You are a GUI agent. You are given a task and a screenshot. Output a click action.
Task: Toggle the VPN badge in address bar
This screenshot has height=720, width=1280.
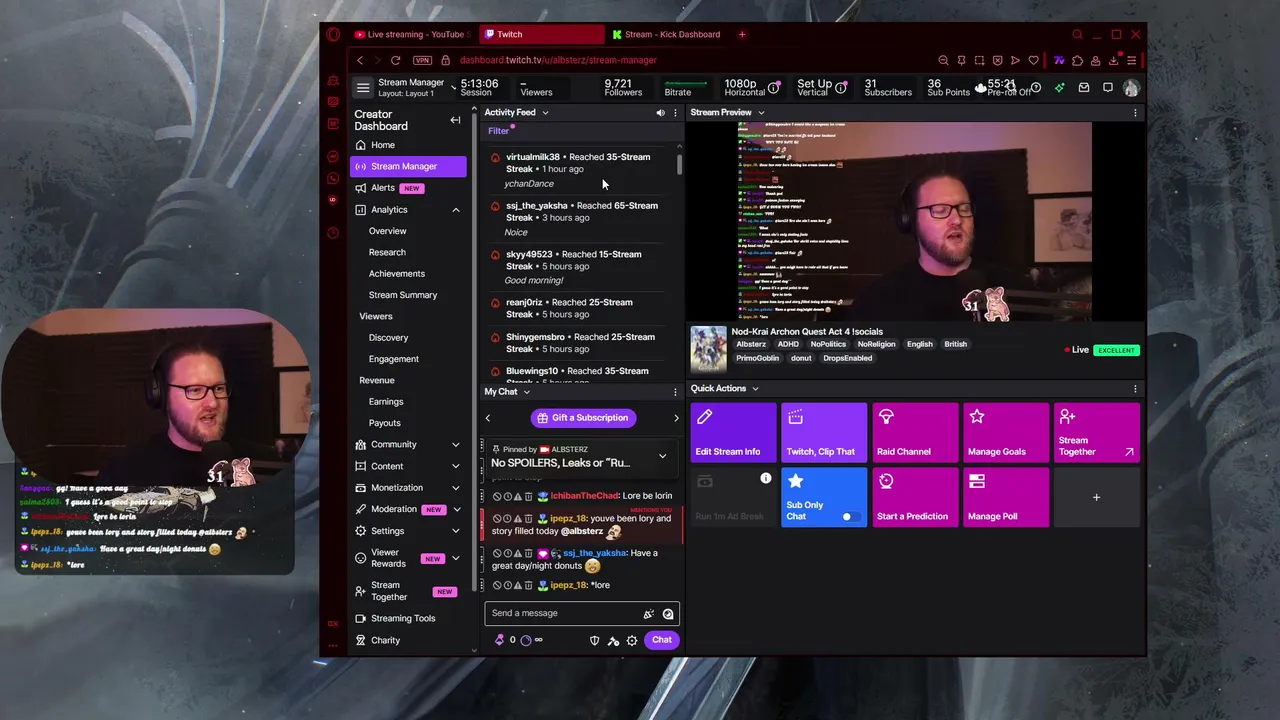click(421, 61)
